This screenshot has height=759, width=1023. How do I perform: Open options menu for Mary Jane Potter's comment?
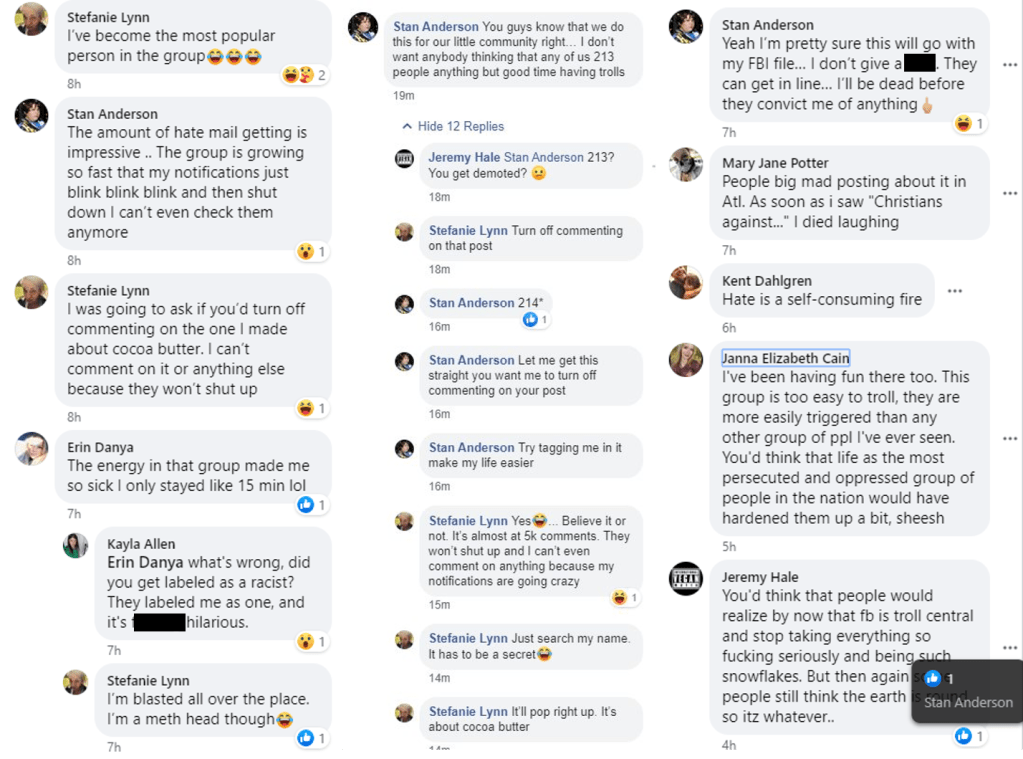pos(1009,192)
